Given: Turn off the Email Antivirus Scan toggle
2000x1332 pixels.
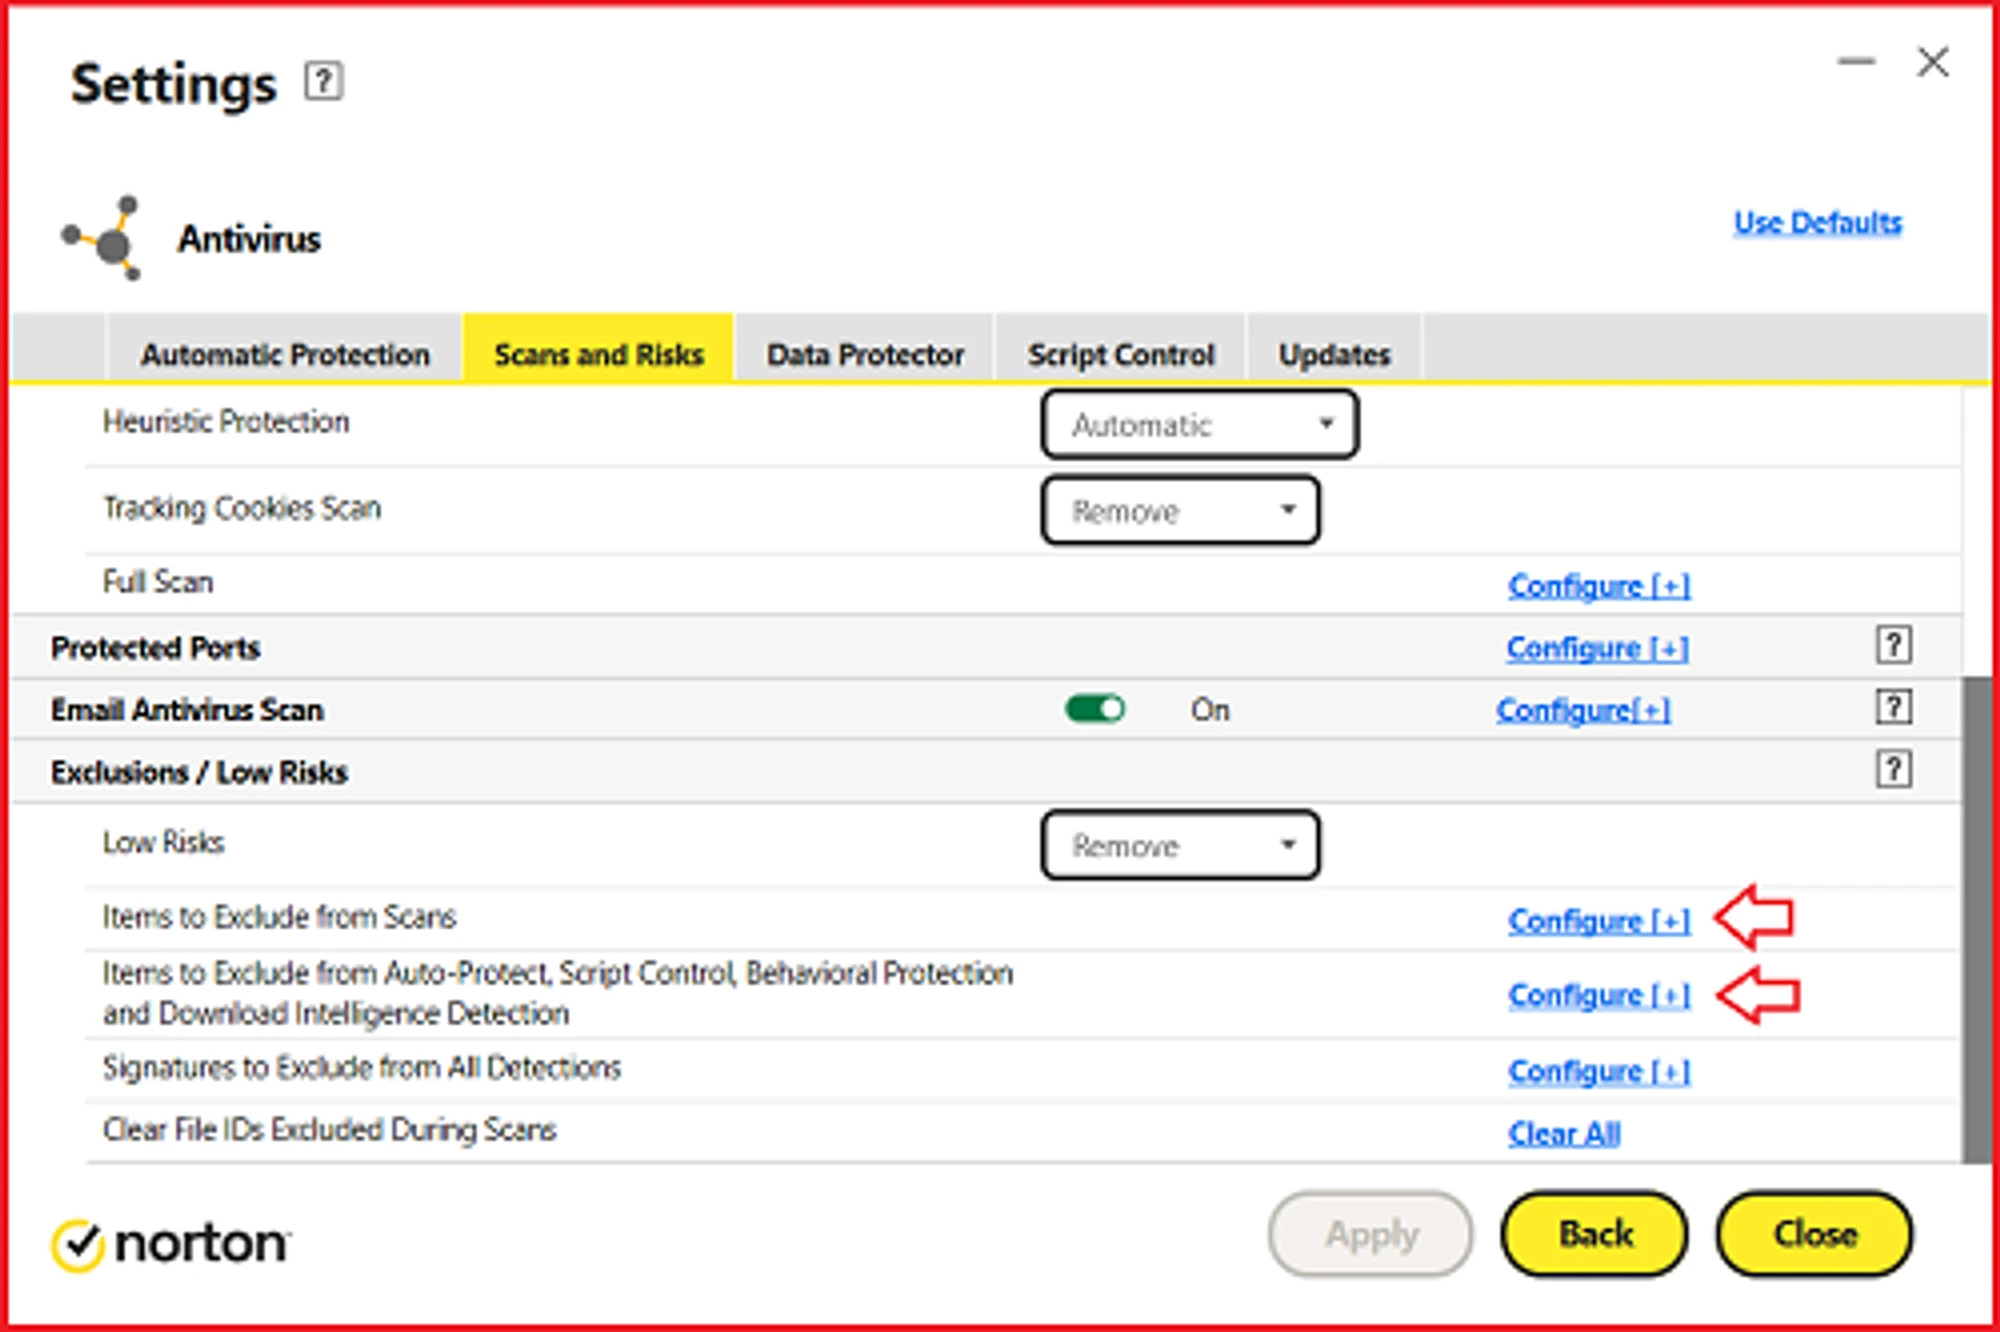Looking at the screenshot, I should [1095, 709].
